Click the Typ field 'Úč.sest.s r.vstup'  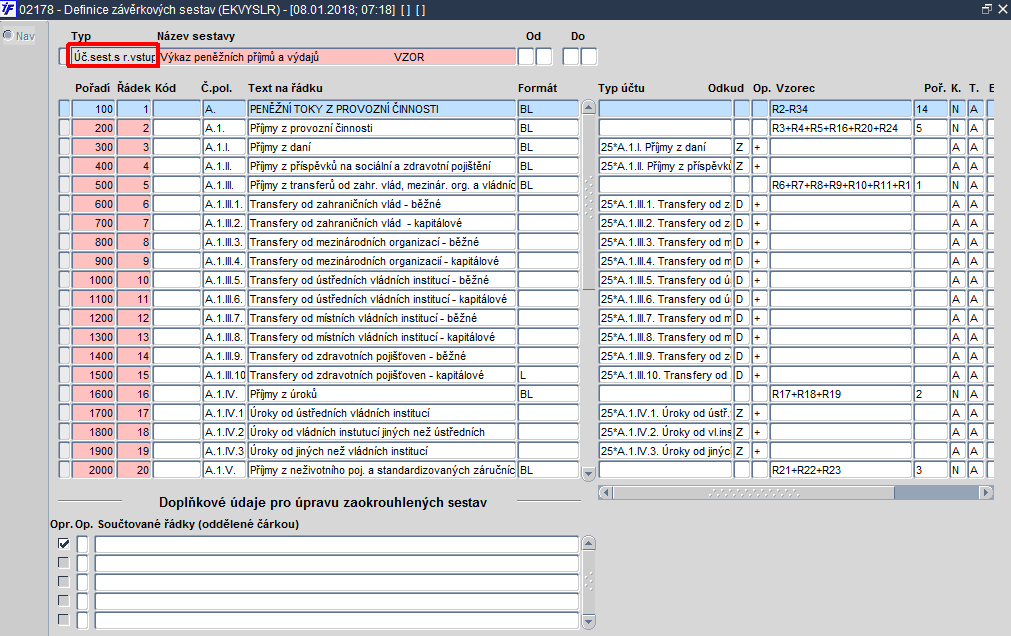pos(113,57)
